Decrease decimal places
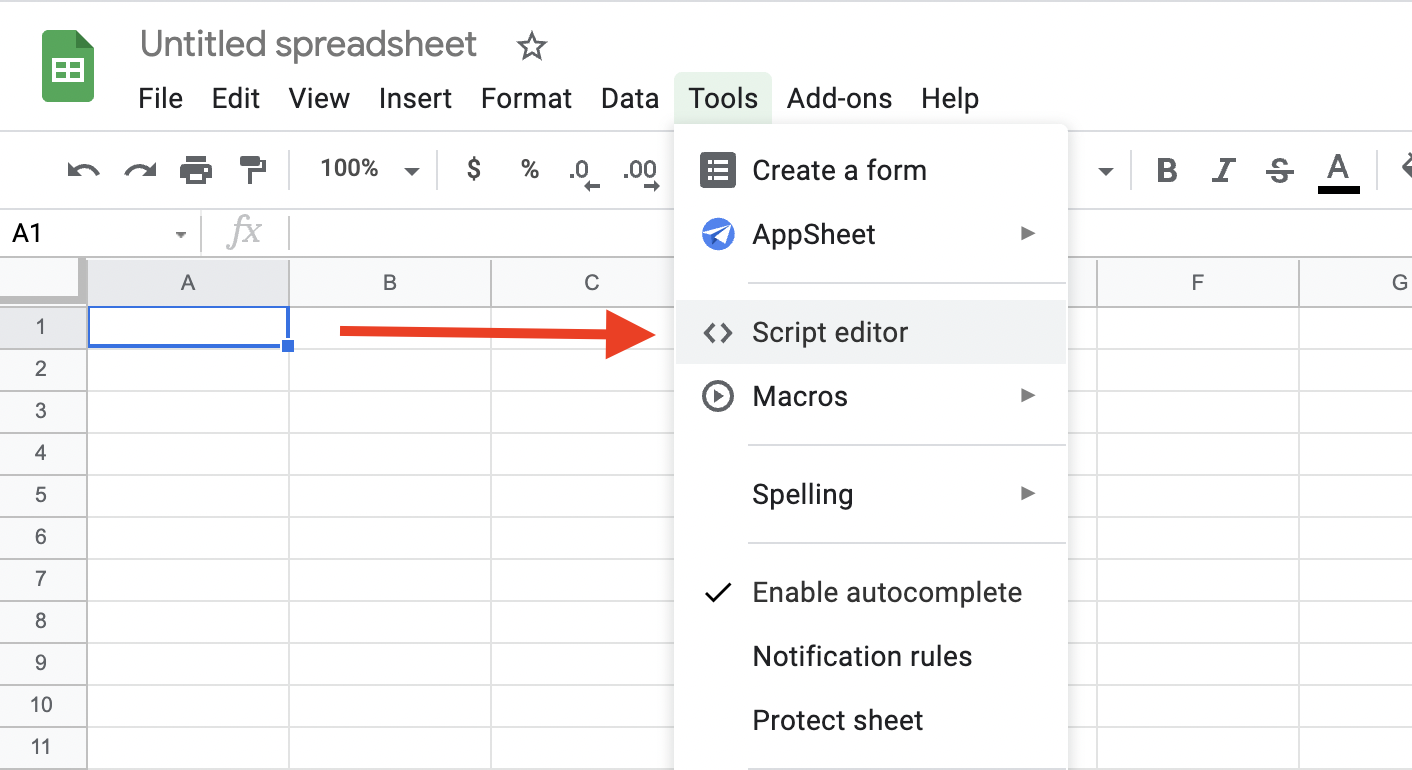Image resolution: width=1412 pixels, height=770 pixels. (583, 170)
